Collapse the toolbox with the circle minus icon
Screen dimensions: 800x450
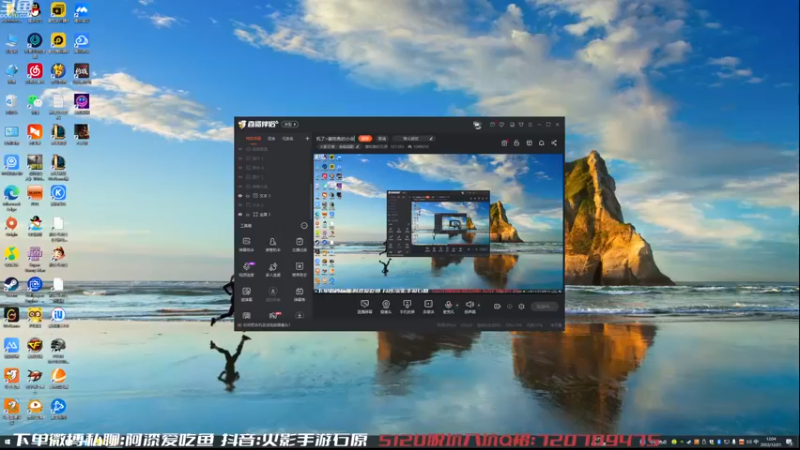point(304,226)
